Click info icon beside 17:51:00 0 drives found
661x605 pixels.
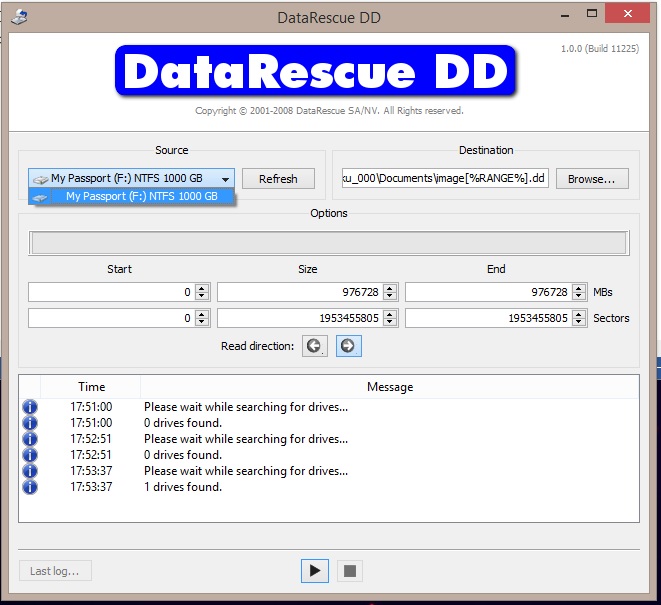click(x=30, y=423)
